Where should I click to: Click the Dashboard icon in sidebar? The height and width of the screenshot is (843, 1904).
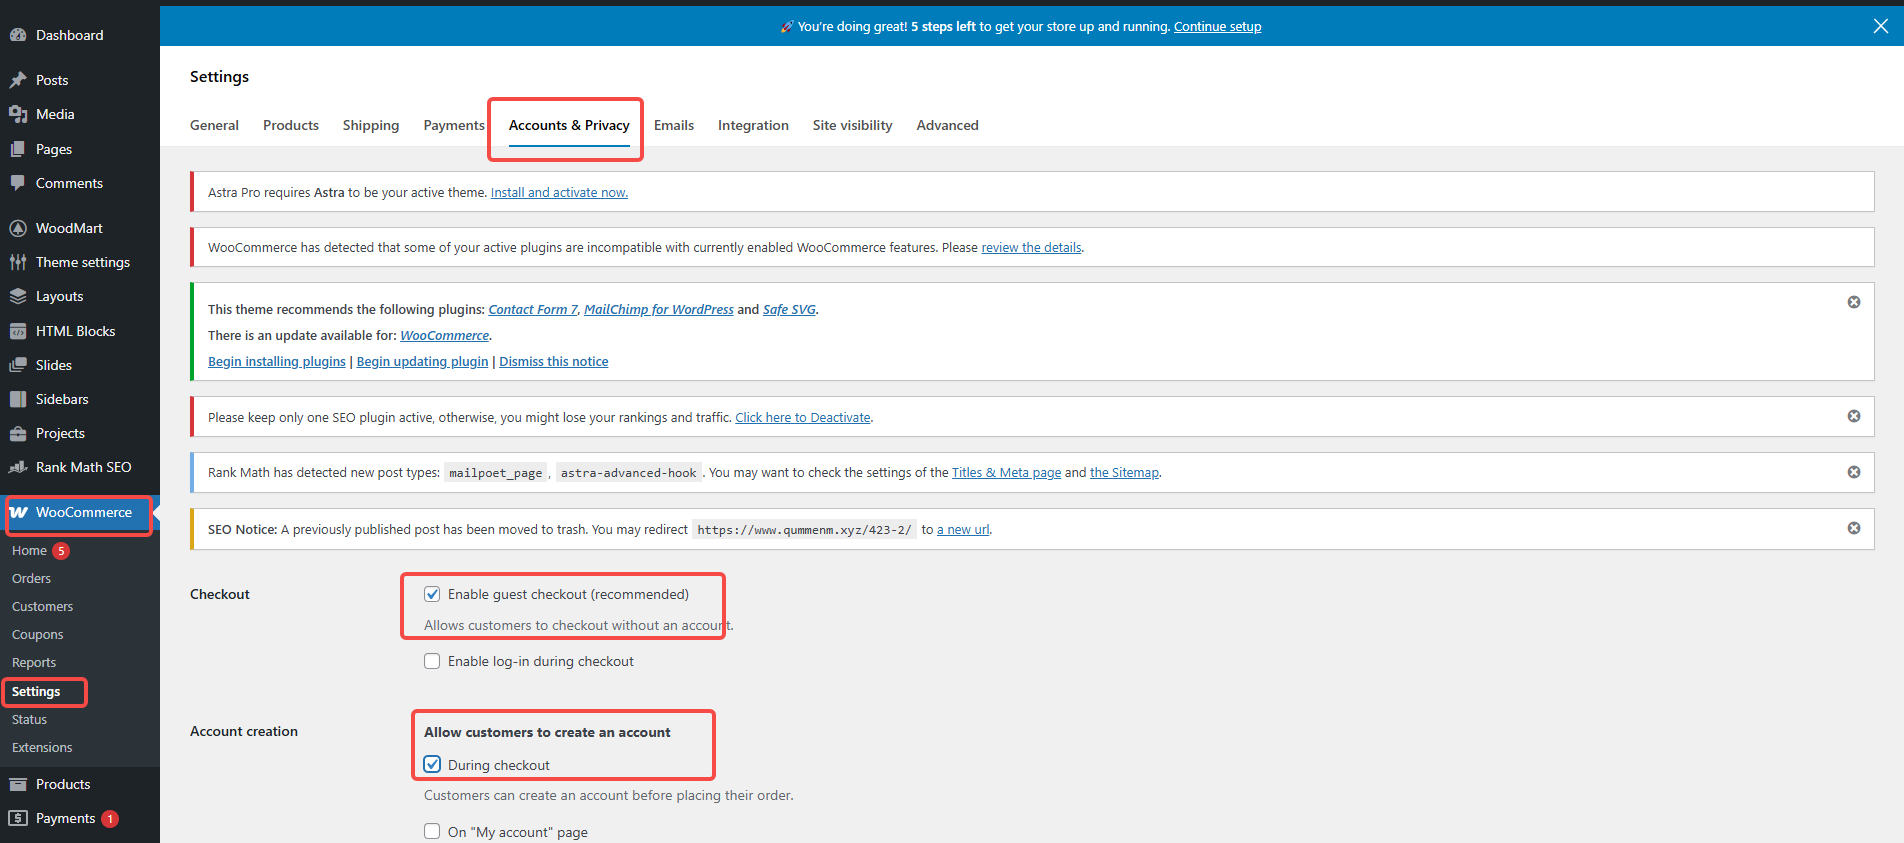point(18,35)
